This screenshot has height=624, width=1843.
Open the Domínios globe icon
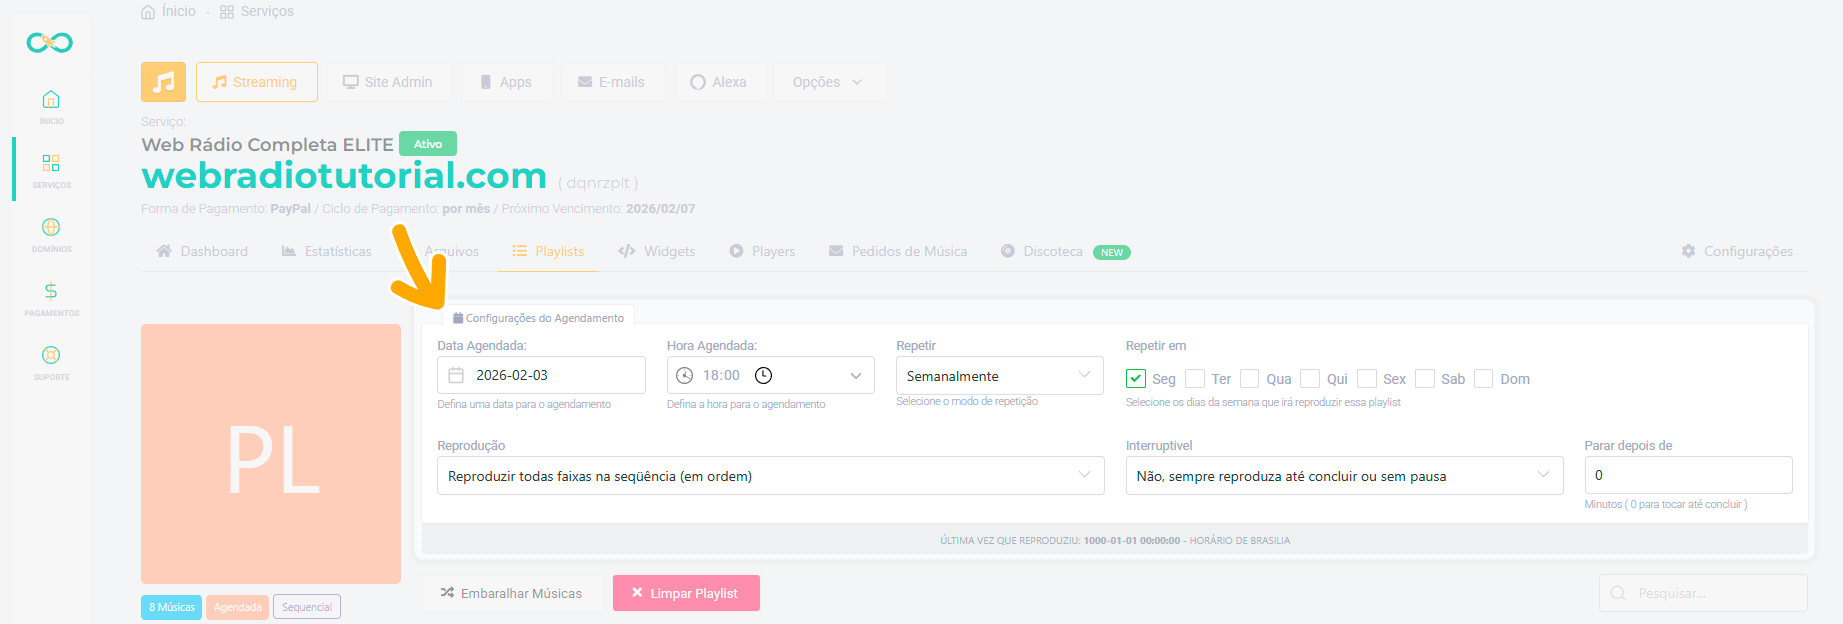click(51, 228)
